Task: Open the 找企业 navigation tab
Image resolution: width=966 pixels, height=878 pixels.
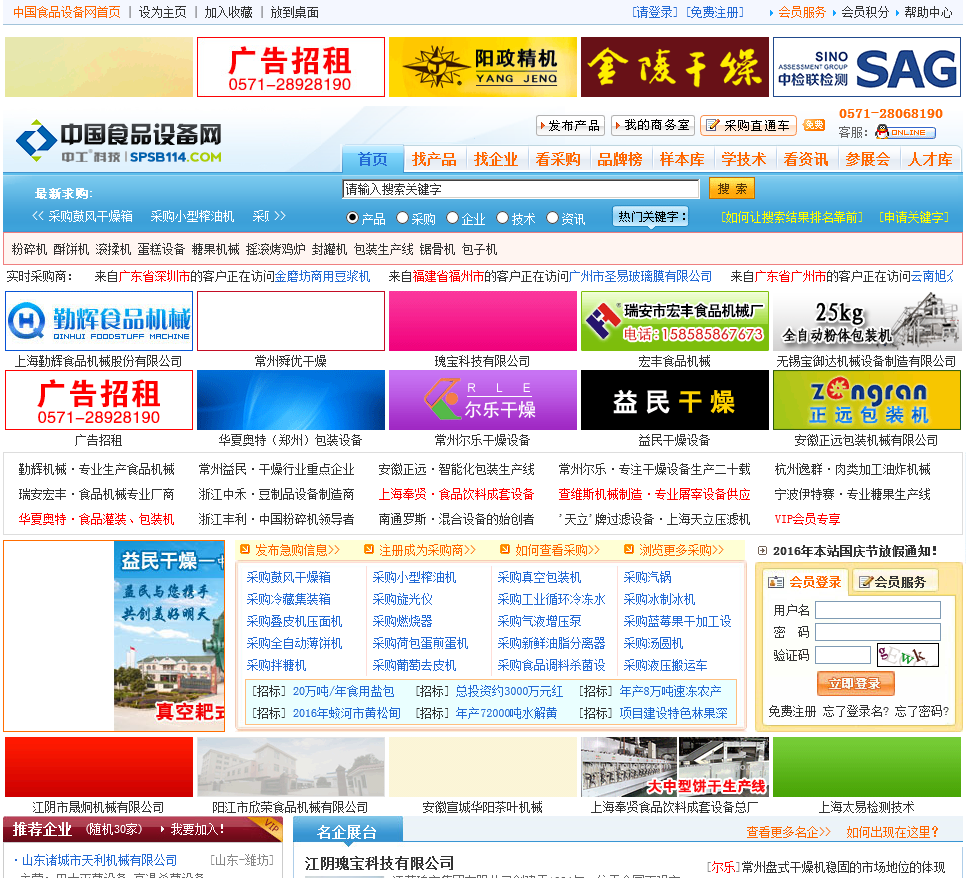Action: pyautogui.click(x=496, y=160)
